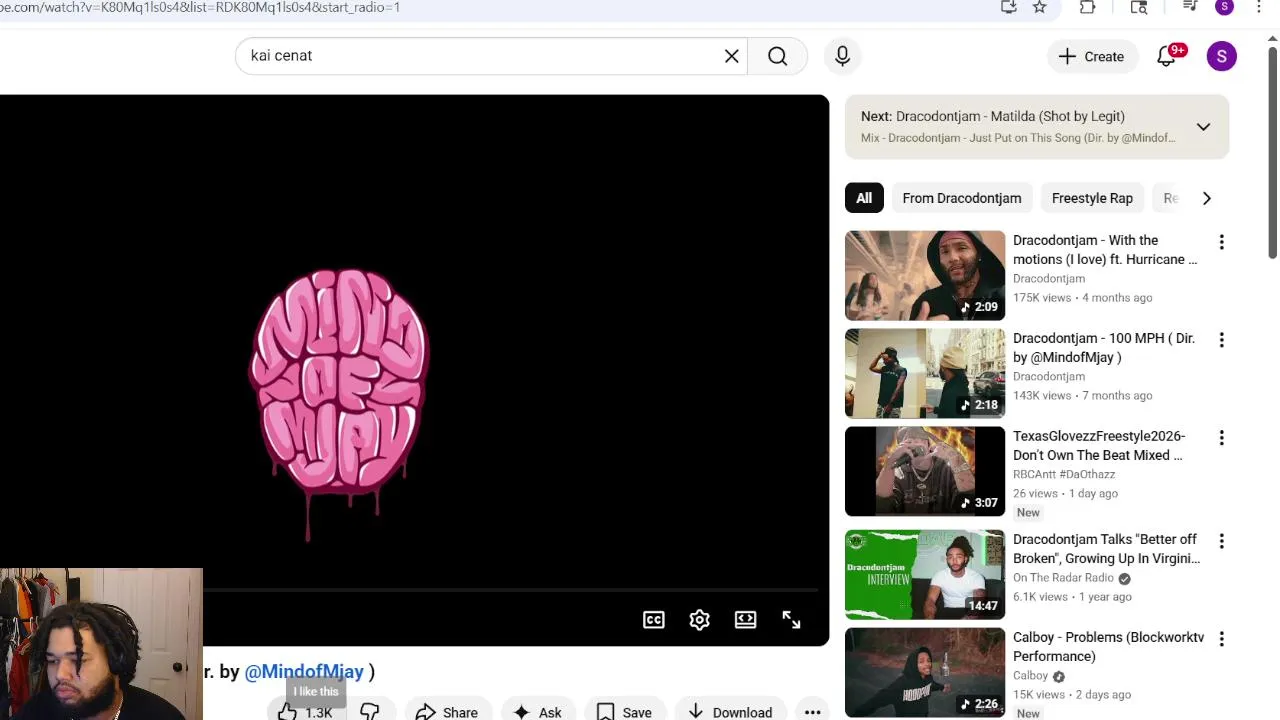The height and width of the screenshot is (720, 1280).
Task: Click the Download button
Action: (730, 712)
